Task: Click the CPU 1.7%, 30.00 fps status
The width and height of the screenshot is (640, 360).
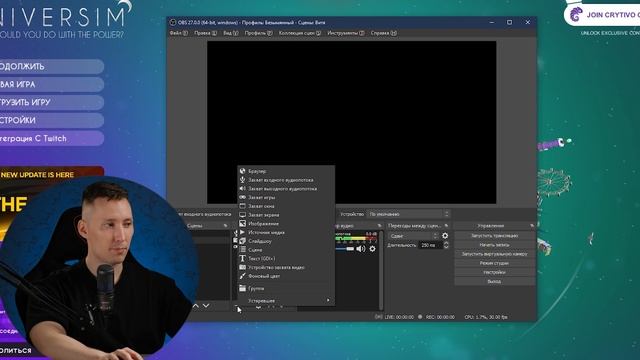Action: coord(486,317)
